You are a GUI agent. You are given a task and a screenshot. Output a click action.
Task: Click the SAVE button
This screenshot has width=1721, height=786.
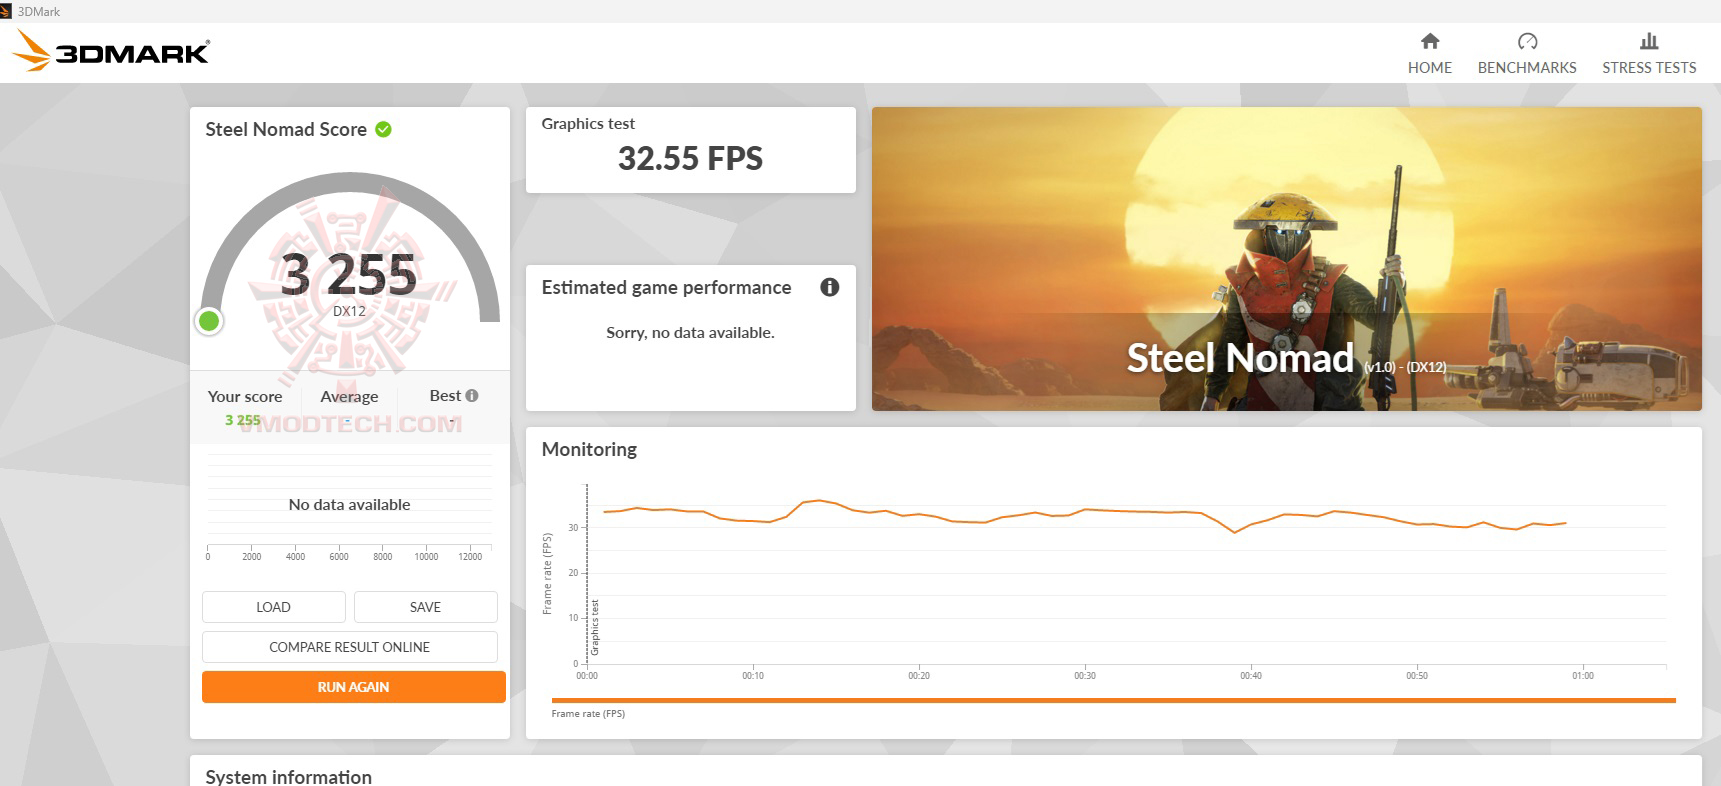coord(425,607)
